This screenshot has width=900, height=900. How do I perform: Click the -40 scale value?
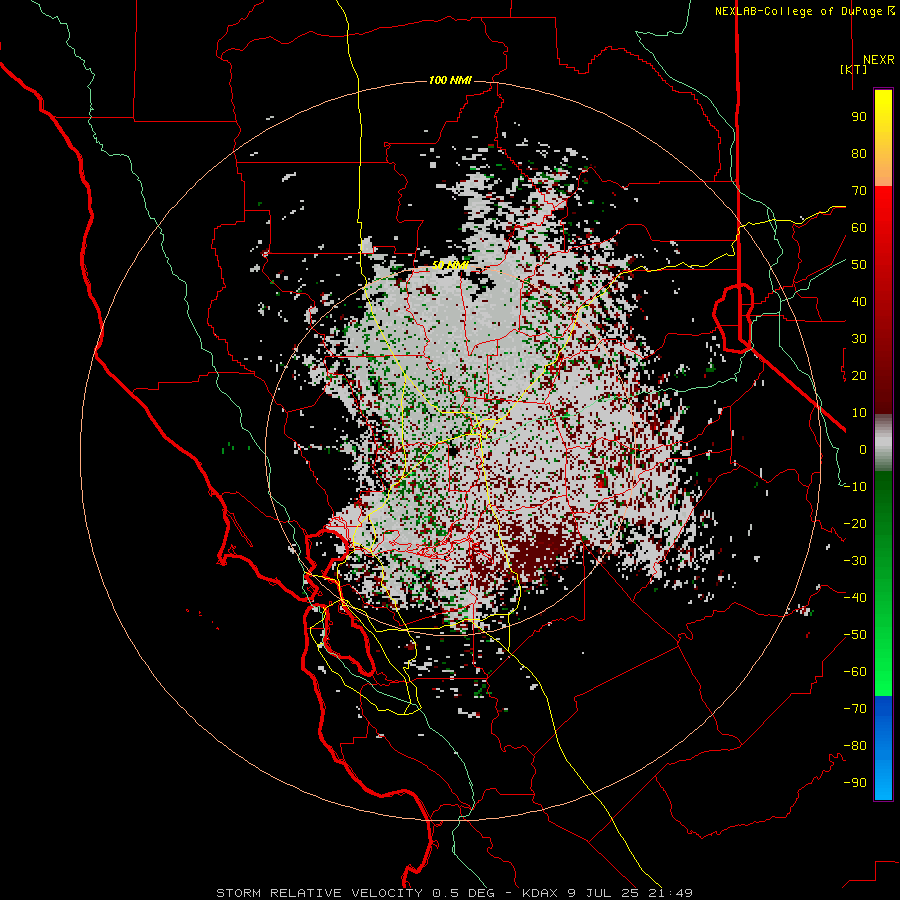[x=855, y=598]
